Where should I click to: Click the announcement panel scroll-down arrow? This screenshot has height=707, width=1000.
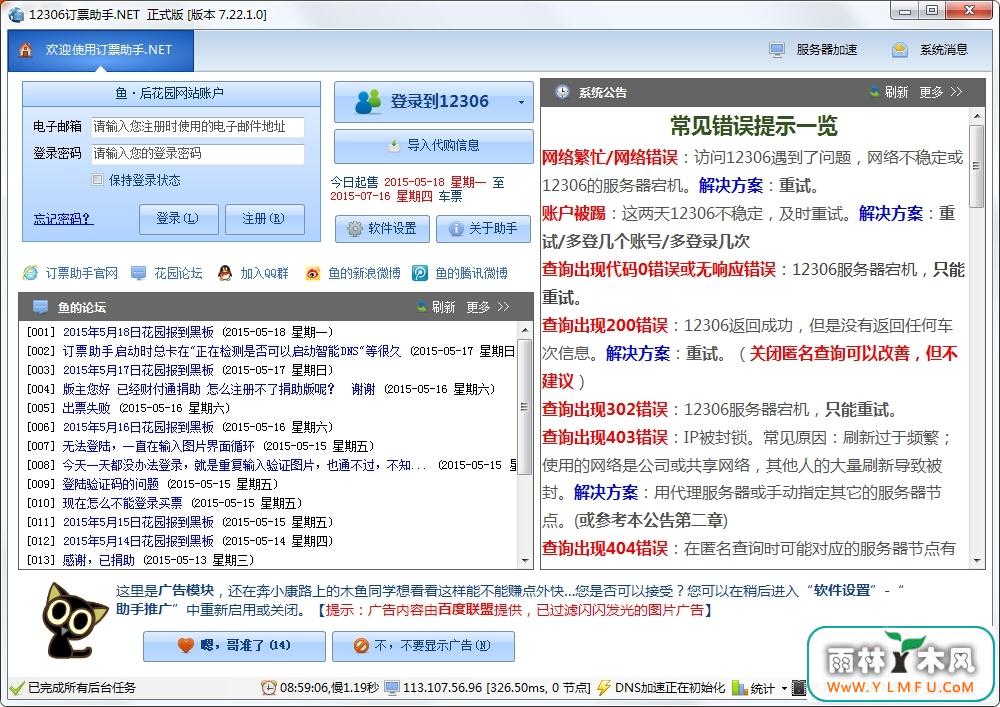tap(976, 561)
